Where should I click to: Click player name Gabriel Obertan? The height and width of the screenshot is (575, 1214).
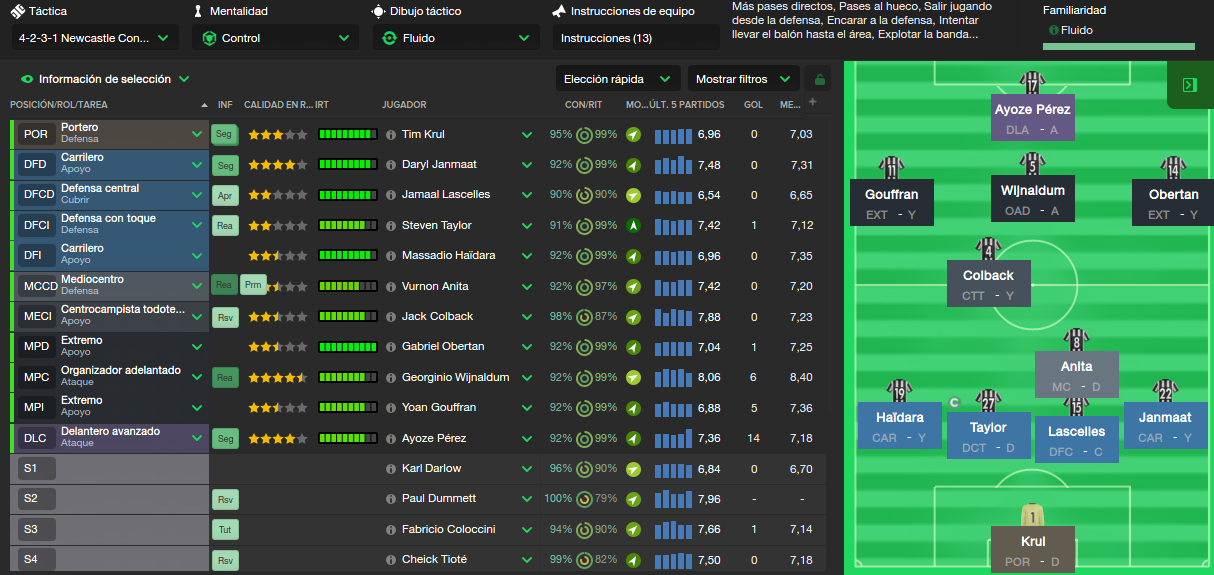point(443,347)
